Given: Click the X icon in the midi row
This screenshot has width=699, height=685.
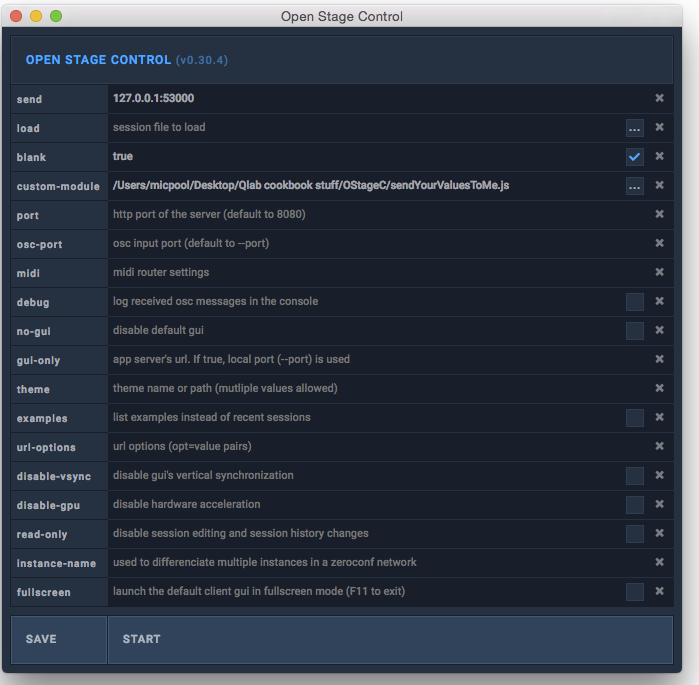Looking at the screenshot, I should pos(659,272).
